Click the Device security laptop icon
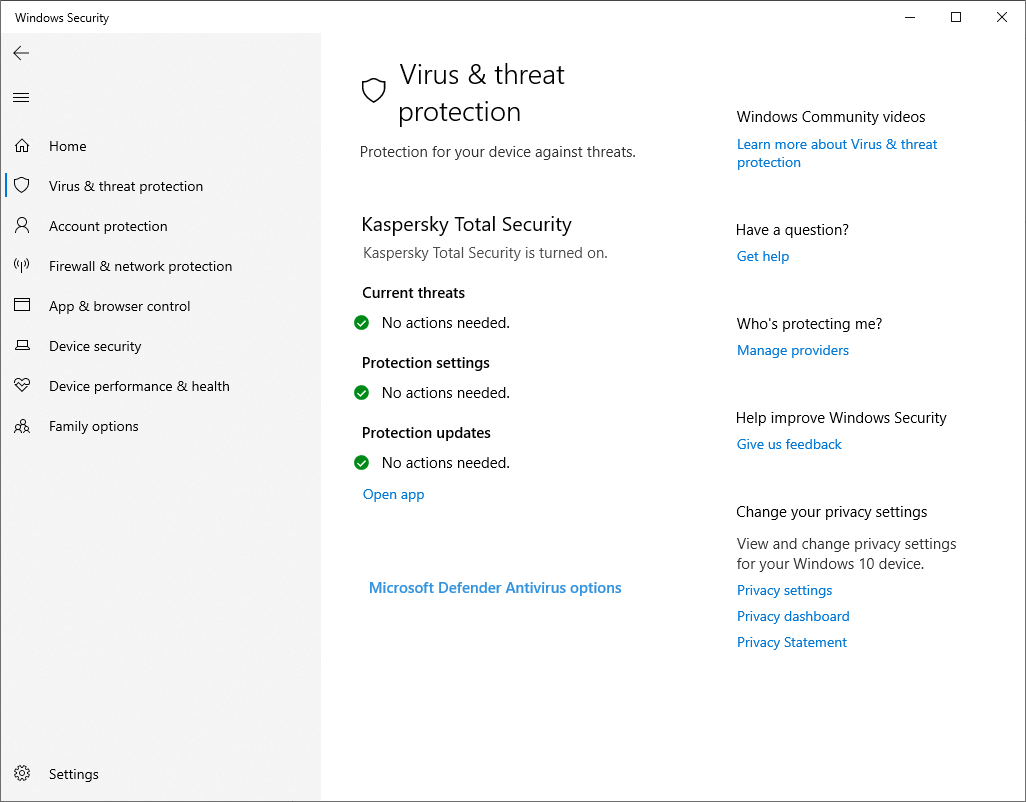The height and width of the screenshot is (802, 1026). [22, 346]
